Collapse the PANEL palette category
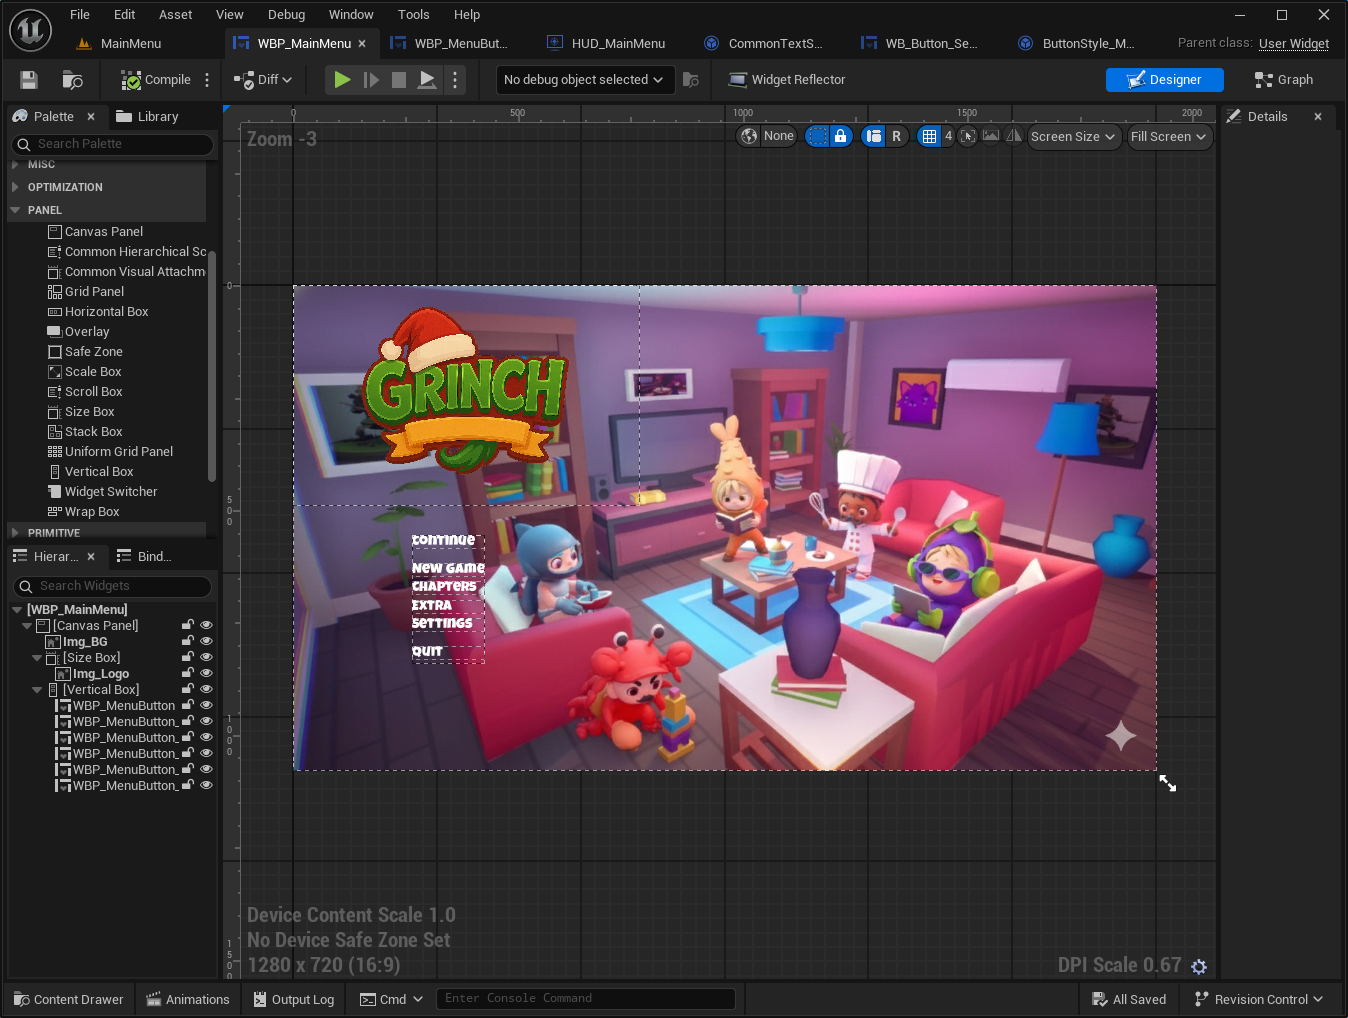The height and width of the screenshot is (1018, 1348). coord(15,210)
